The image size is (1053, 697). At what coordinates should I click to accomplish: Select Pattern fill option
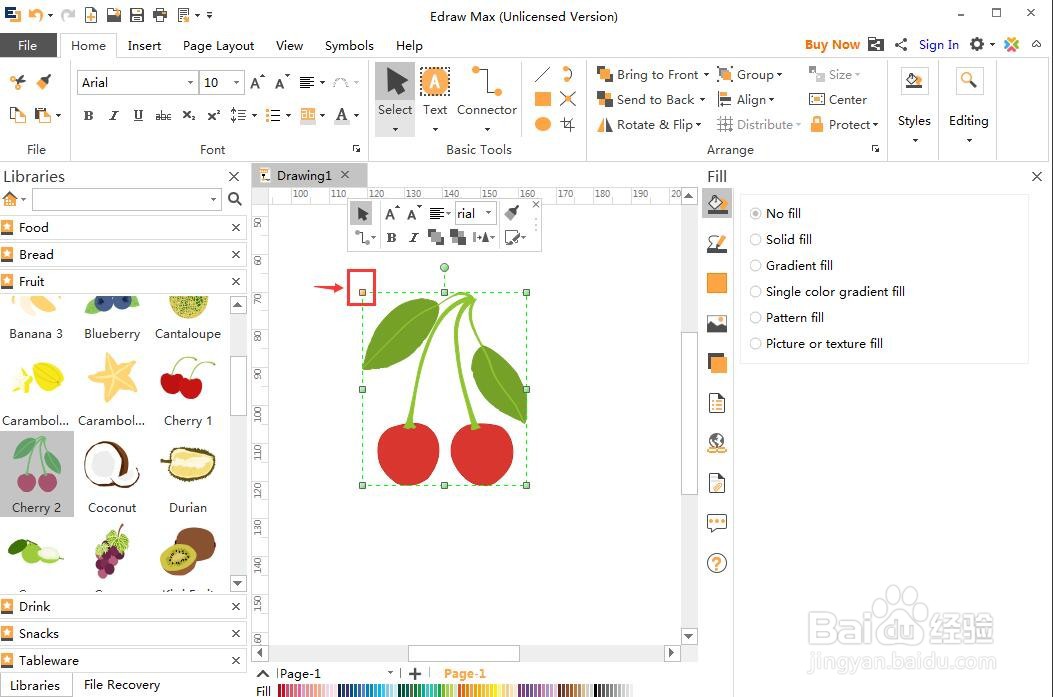(x=786, y=318)
